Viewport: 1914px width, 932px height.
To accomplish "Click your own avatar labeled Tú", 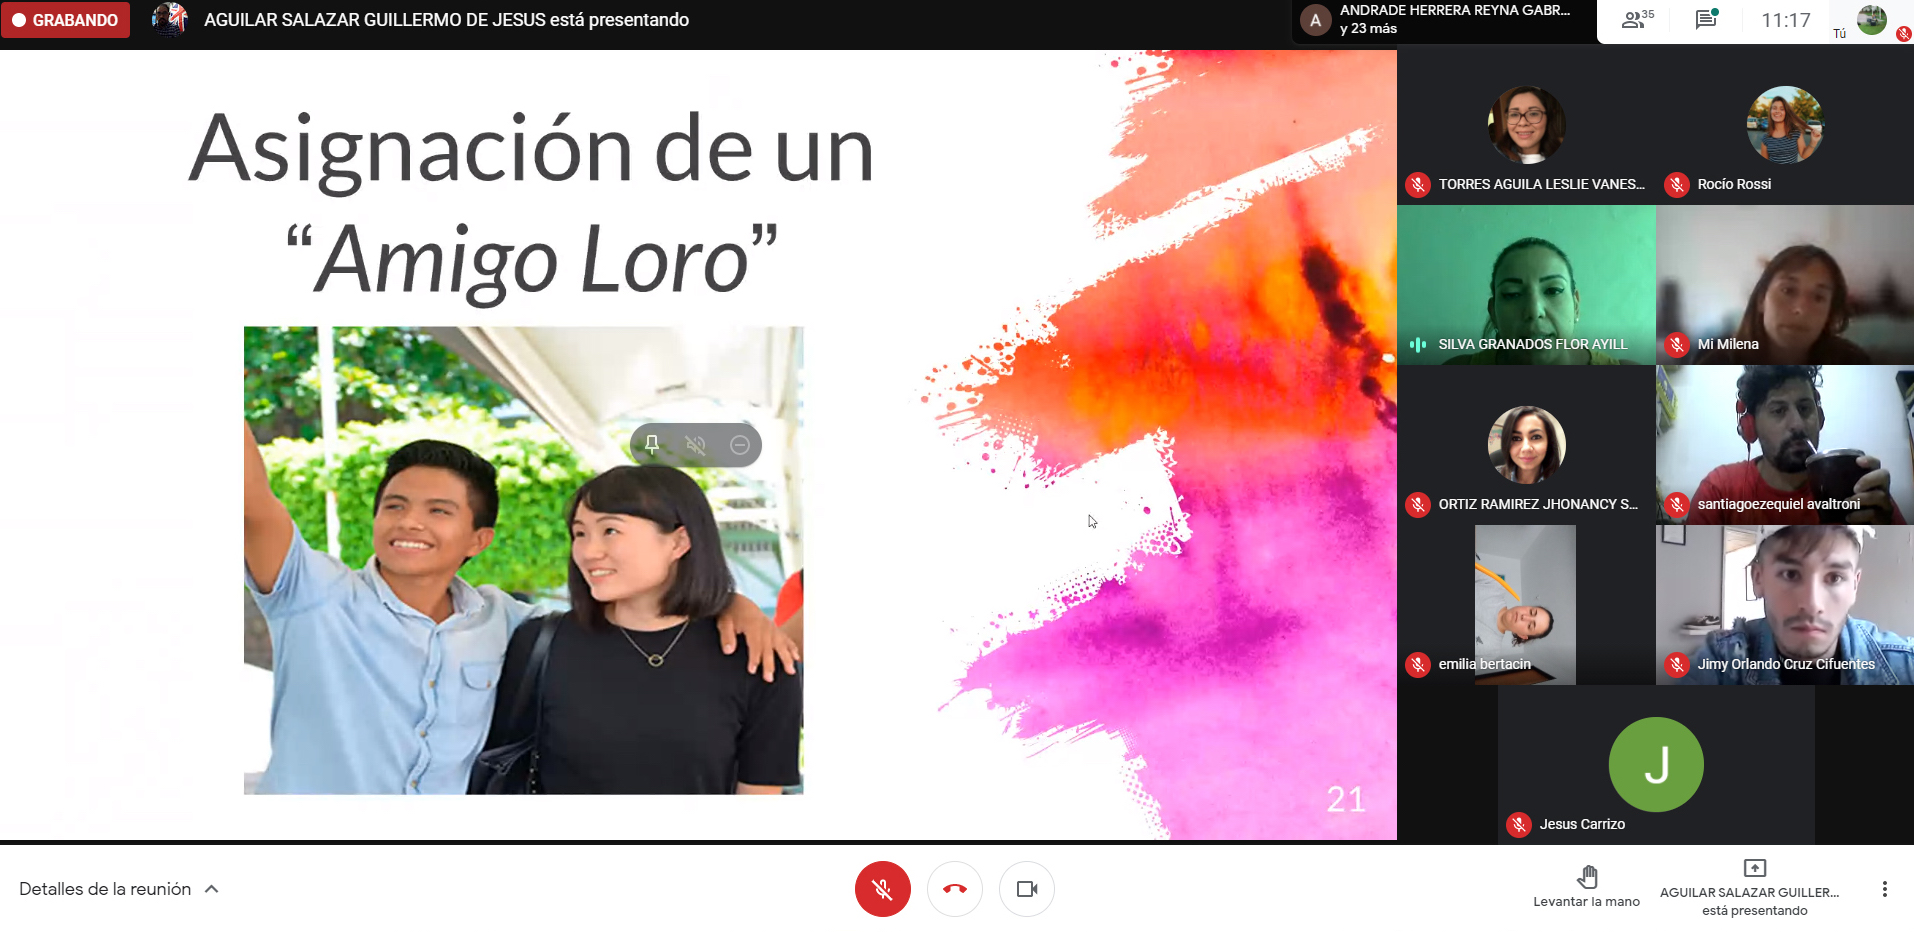I will click(1872, 19).
